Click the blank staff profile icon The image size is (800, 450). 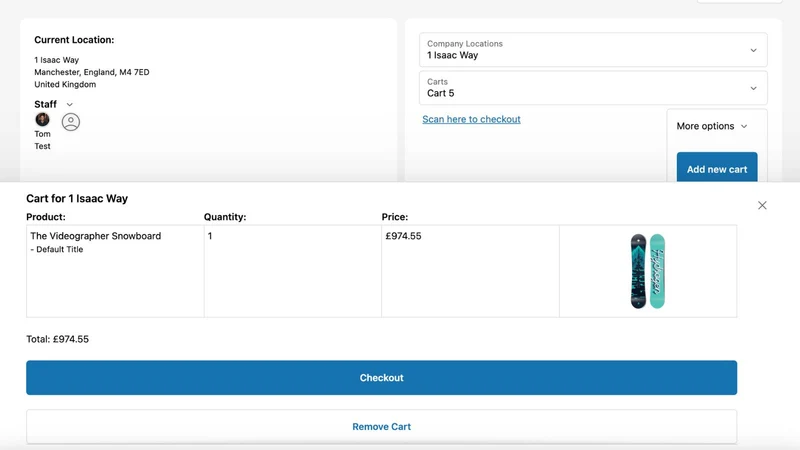coord(71,122)
